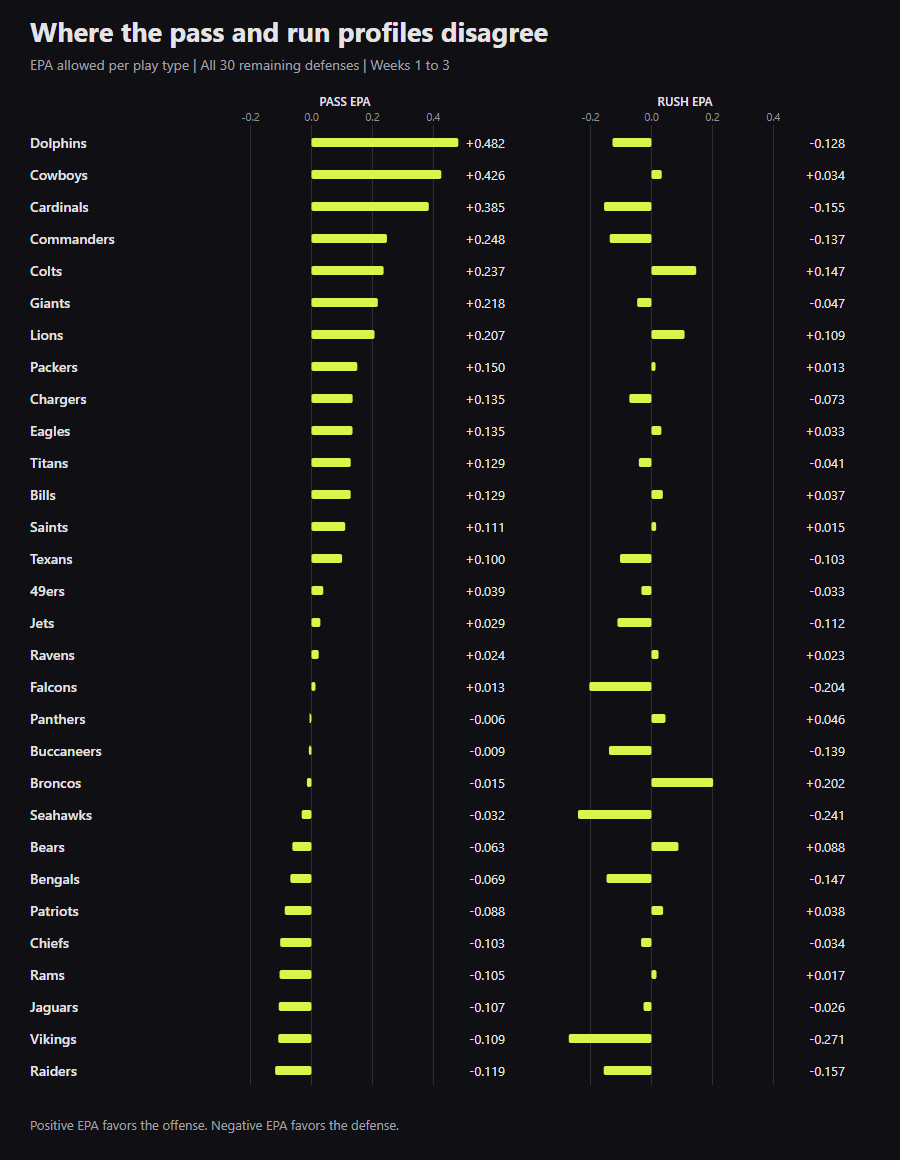Click the footnote about positive EPA
The height and width of the screenshot is (1160, 900).
(x=214, y=1125)
